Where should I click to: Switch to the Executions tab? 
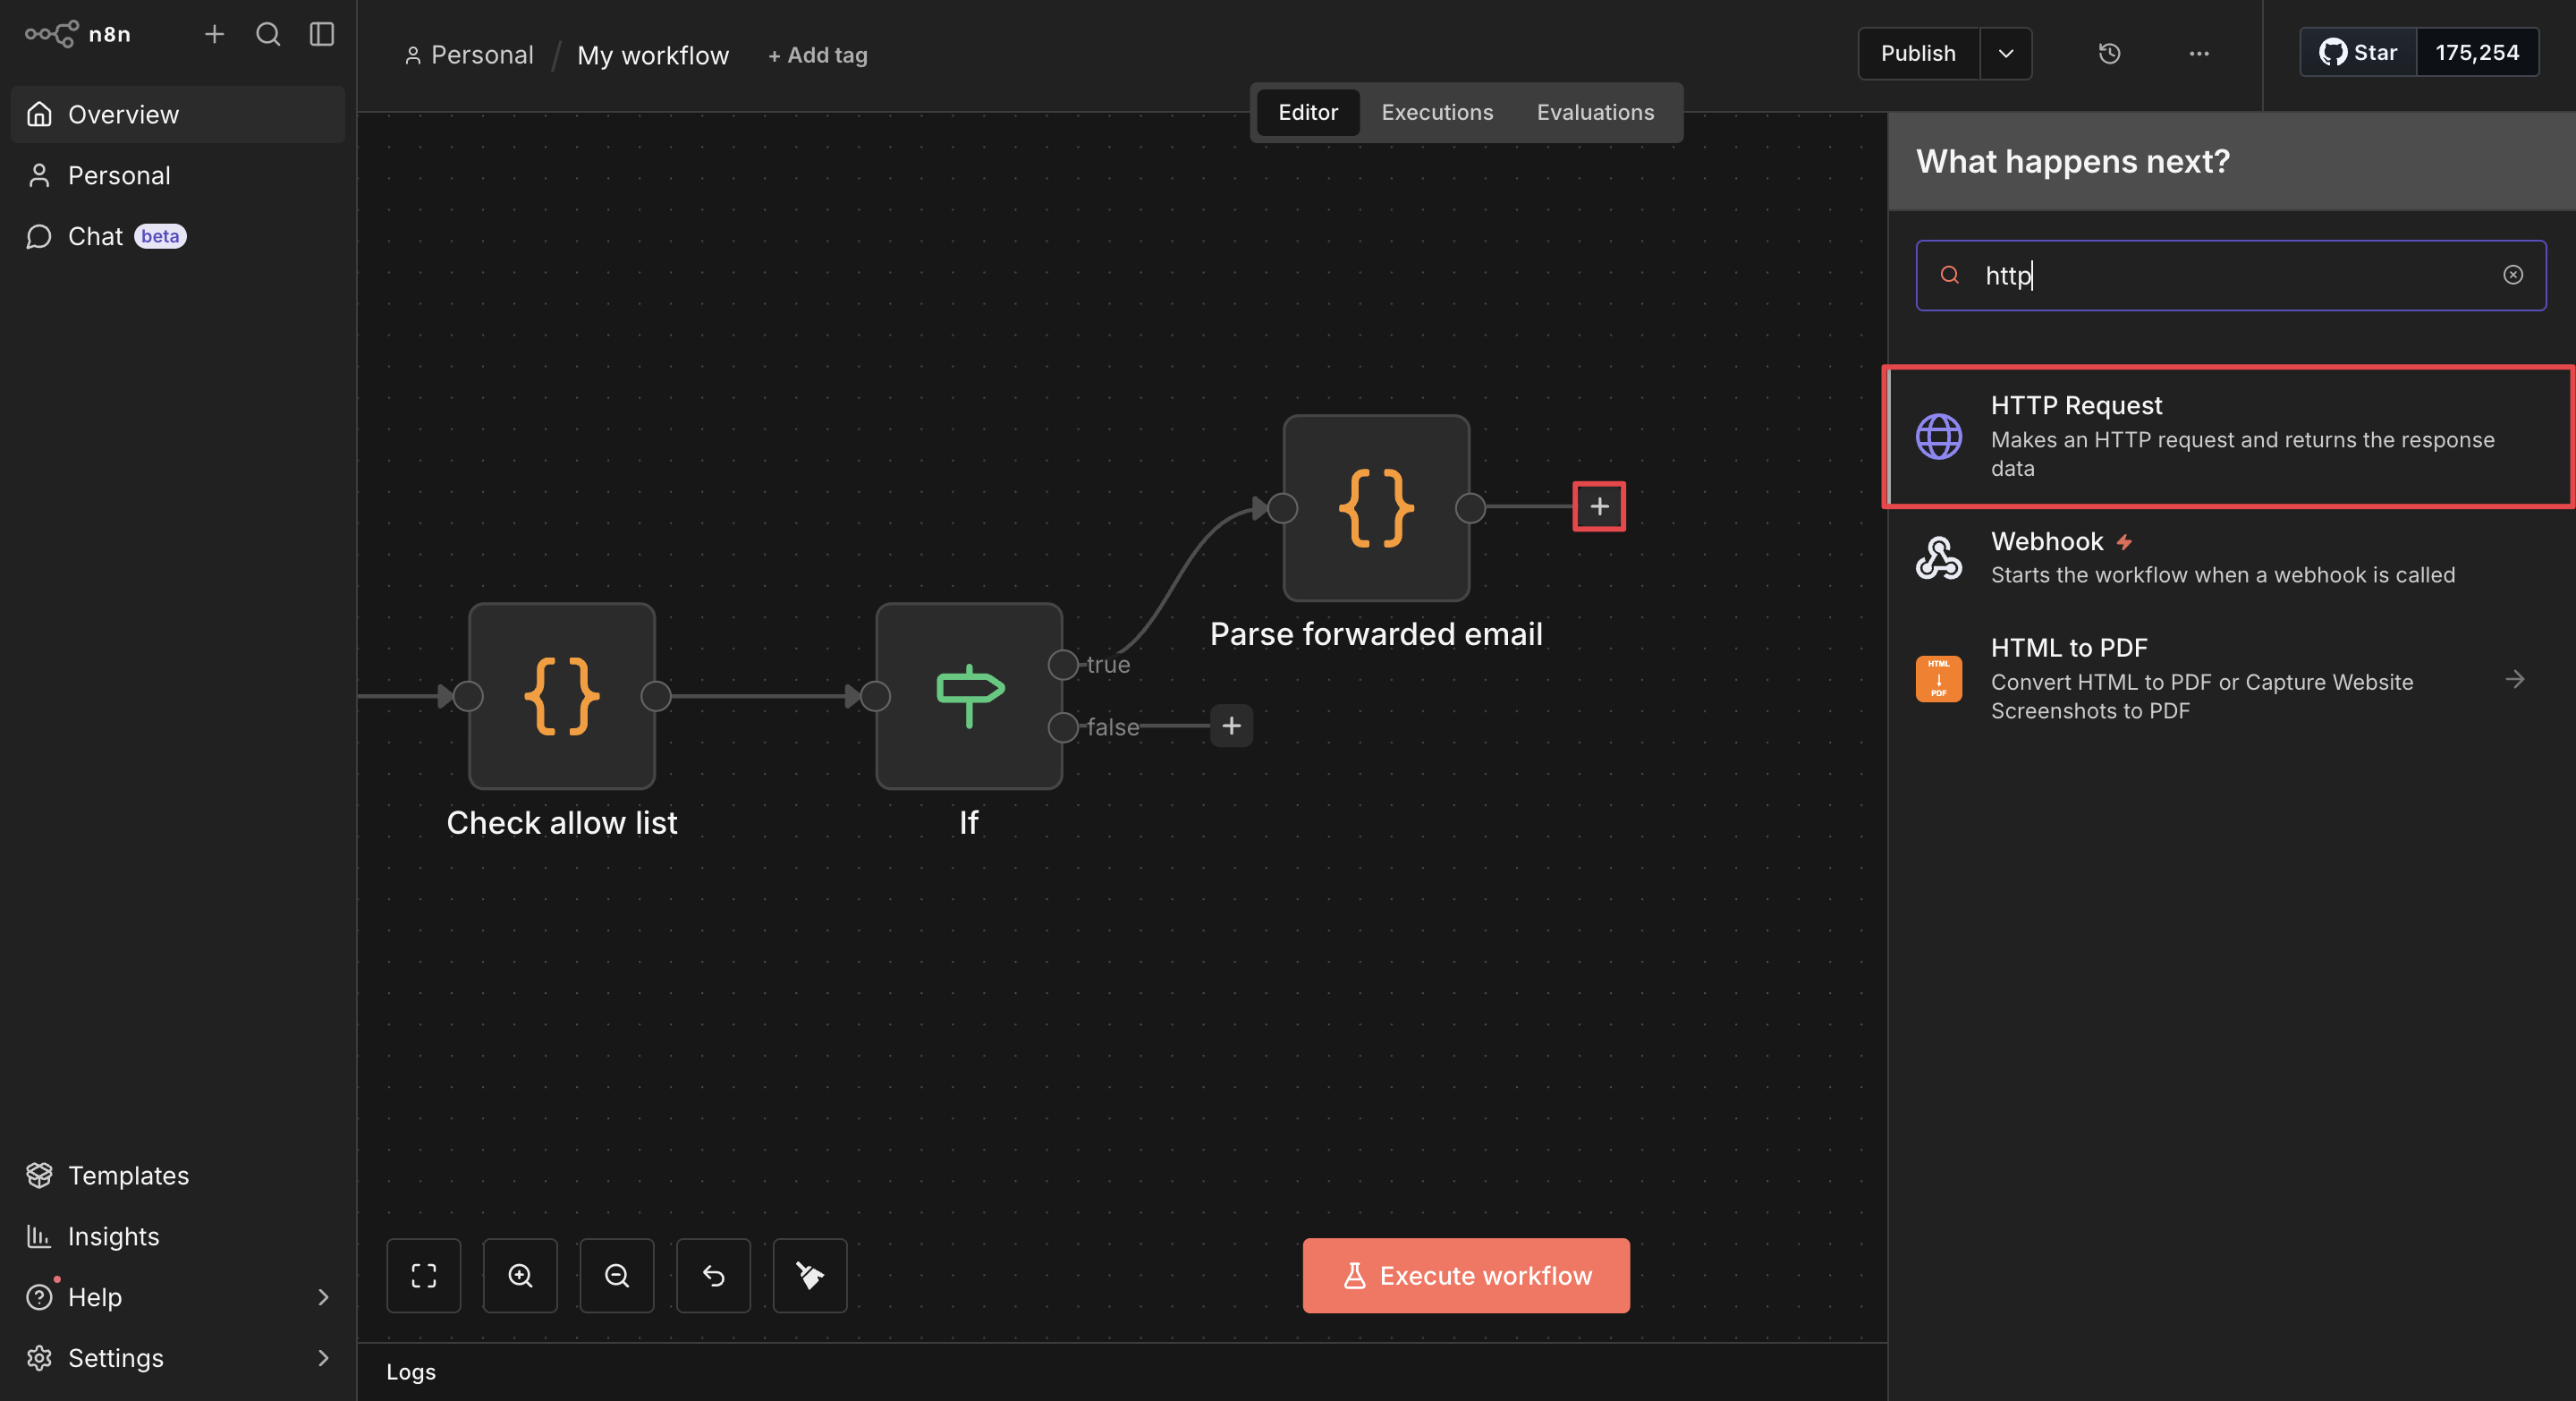point(1436,112)
